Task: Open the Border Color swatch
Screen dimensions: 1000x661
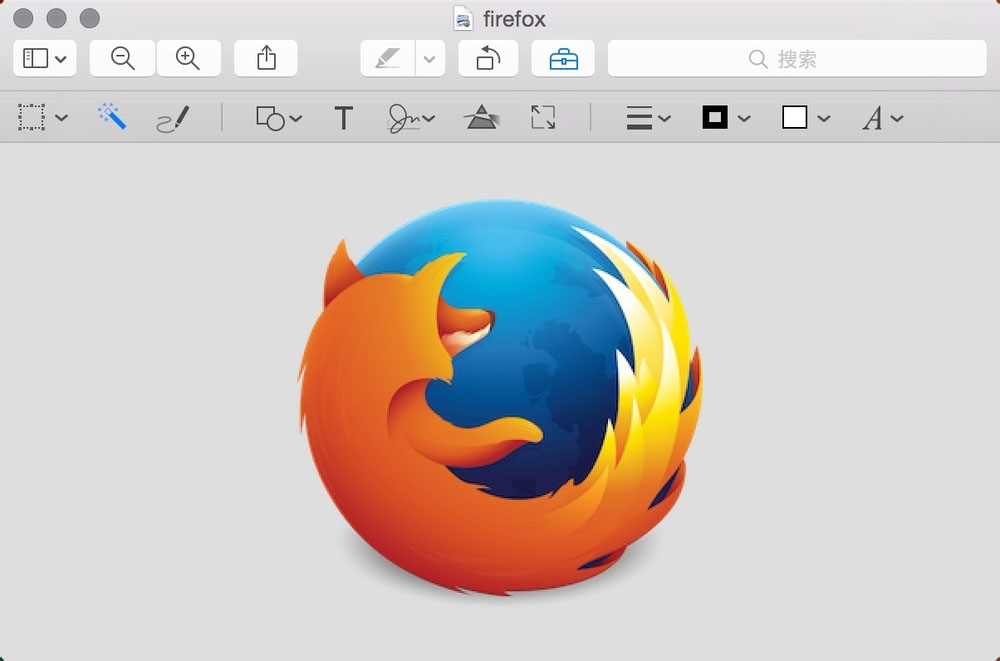Action: (725, 118)
